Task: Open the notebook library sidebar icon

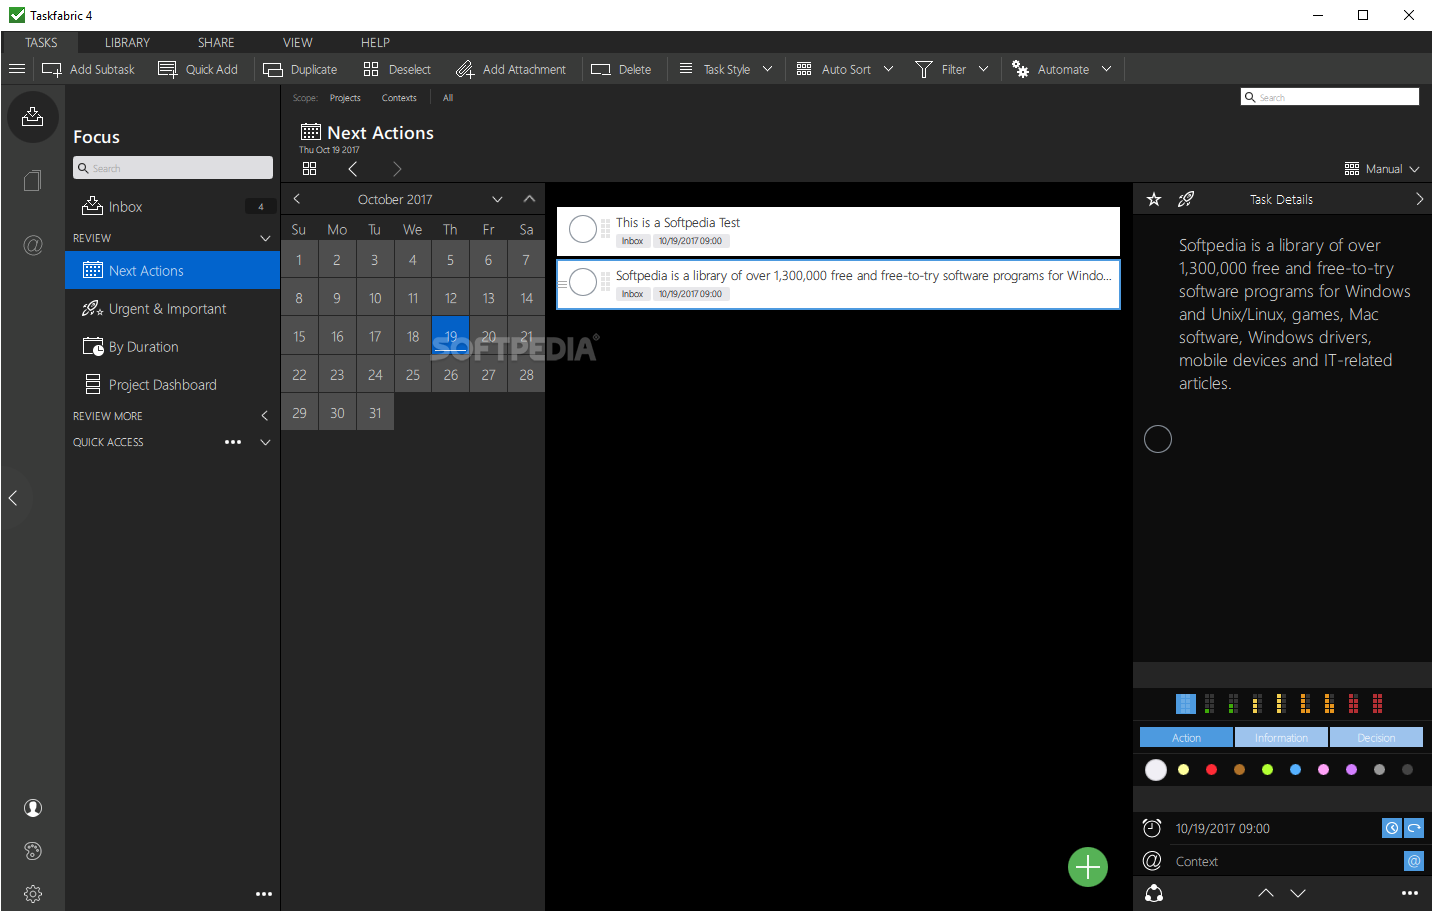Action: point(33,181)
